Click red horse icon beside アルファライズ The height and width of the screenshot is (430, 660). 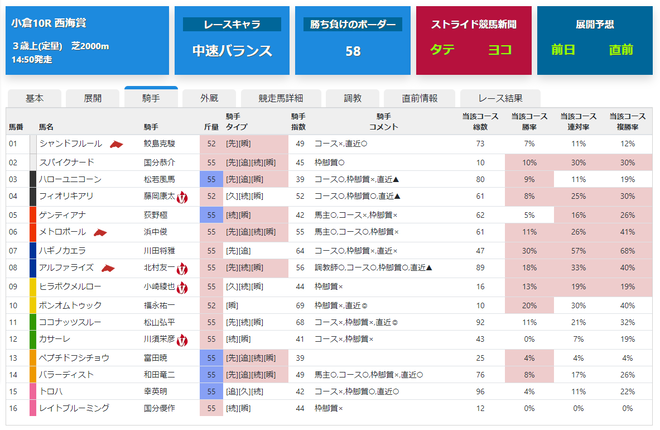coord(108,268)
